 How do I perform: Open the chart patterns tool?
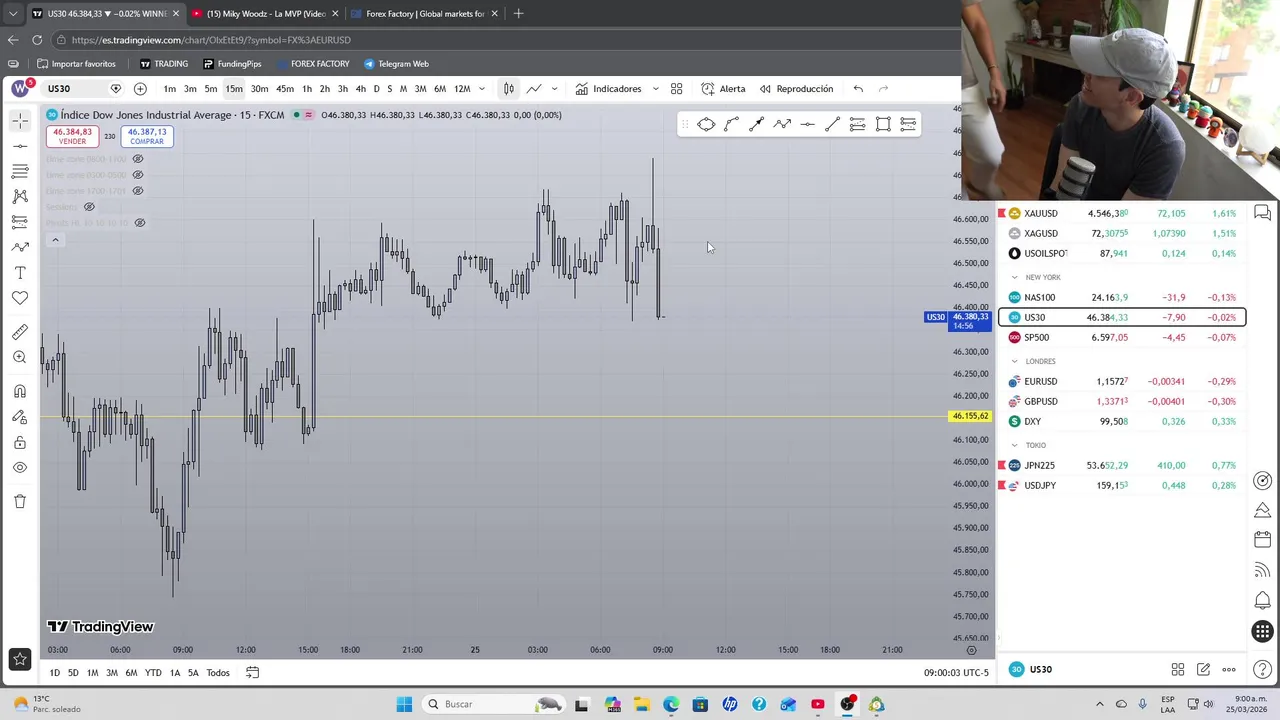[x=20, y=196]
